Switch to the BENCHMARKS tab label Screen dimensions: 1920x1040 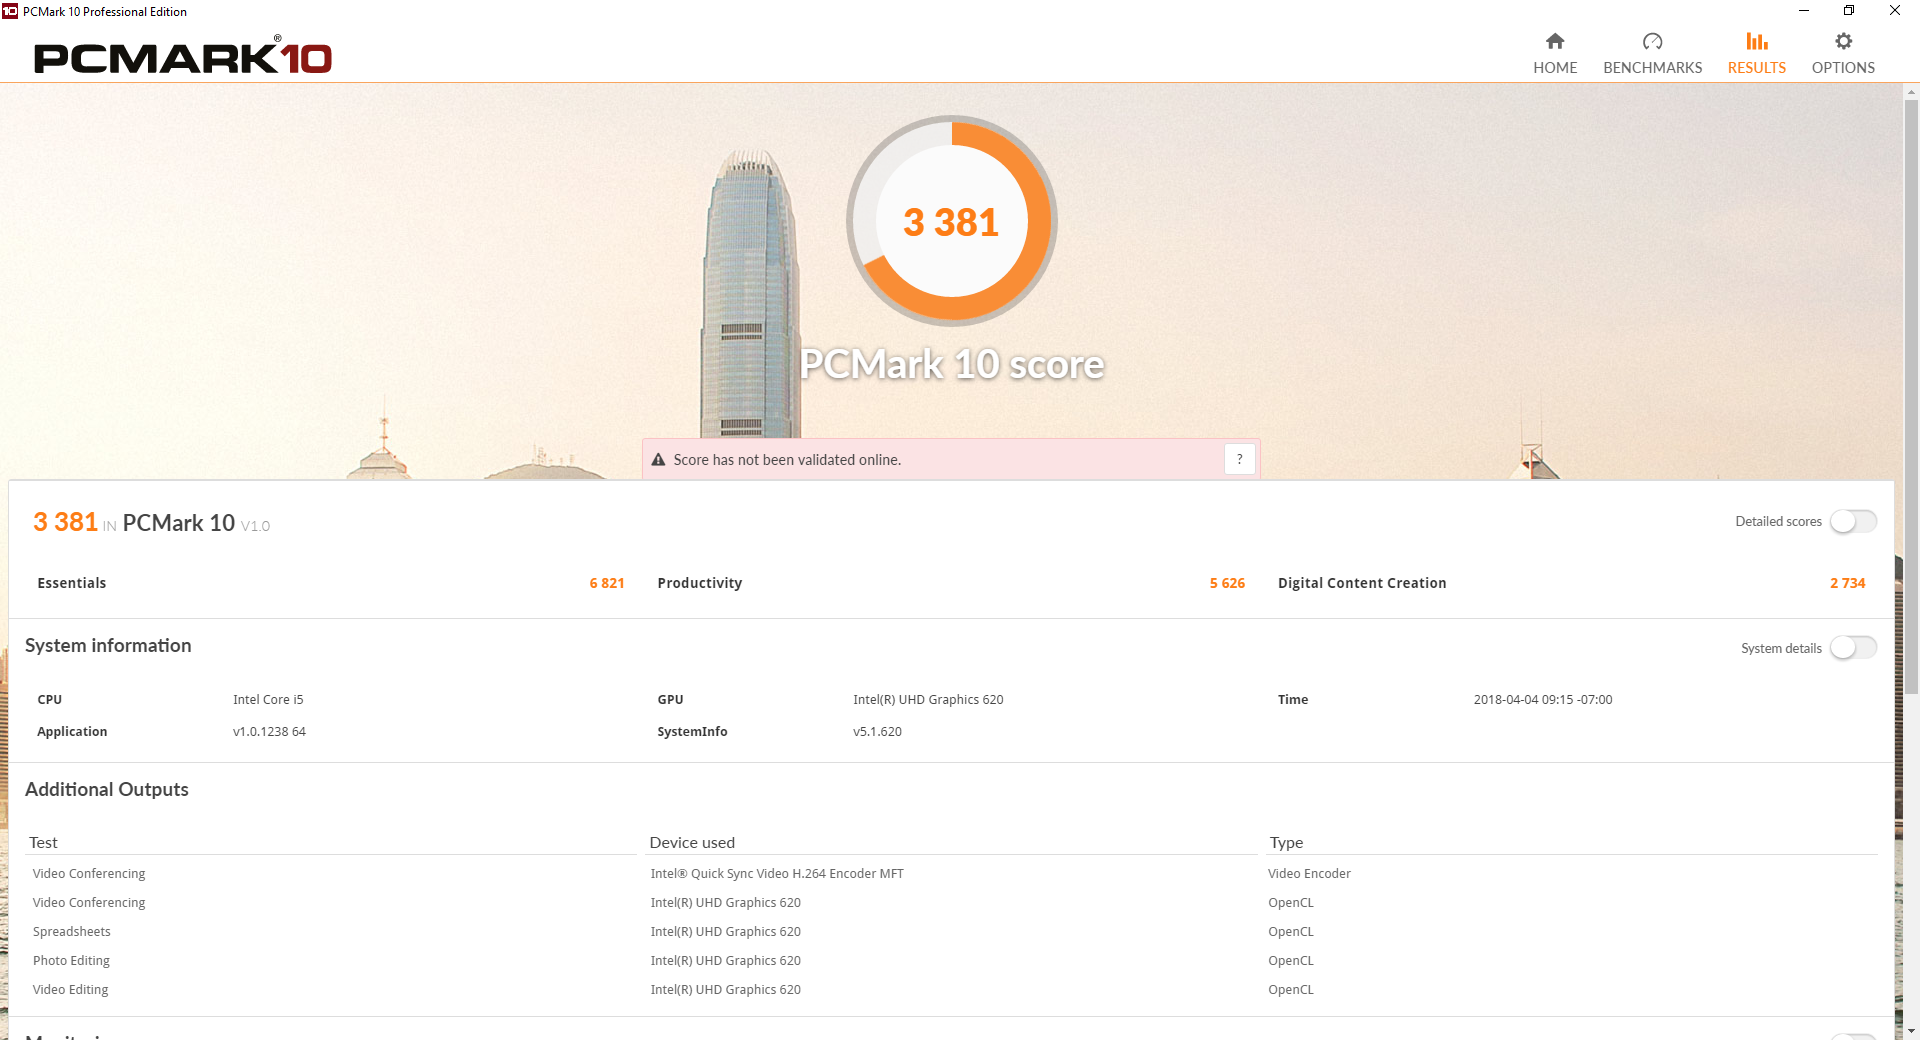[1652, 68]
